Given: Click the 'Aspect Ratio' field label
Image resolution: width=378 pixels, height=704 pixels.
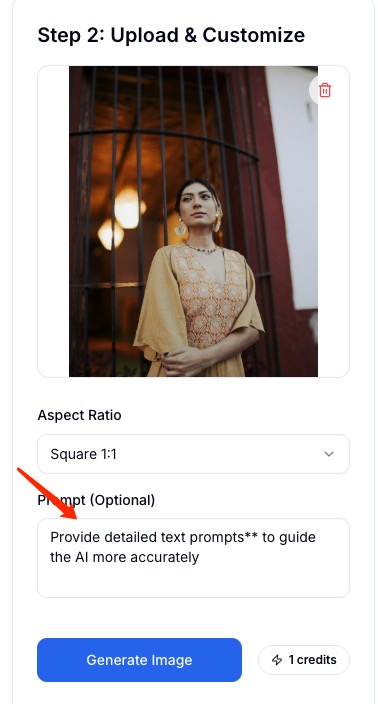Looking at the screenshot, I should click(x=79, y=415).
